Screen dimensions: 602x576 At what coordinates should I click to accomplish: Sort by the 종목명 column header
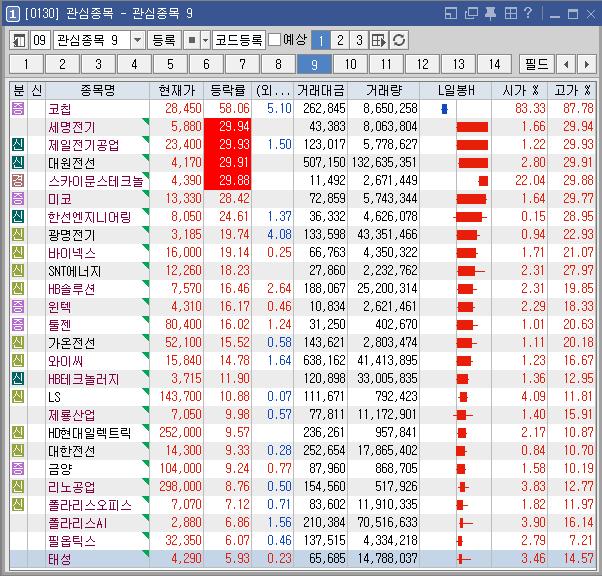(98, 91)
